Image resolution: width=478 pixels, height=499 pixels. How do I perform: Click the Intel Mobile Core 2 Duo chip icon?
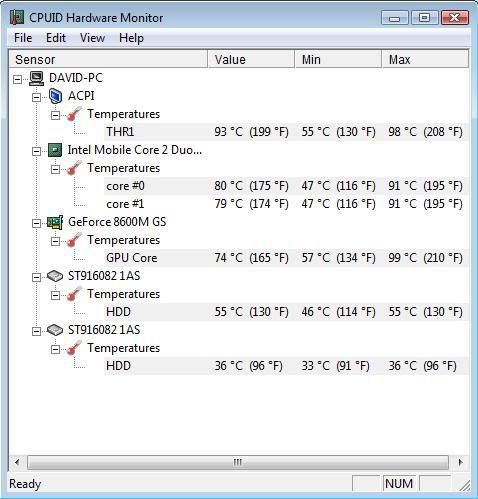click(55, 150)
